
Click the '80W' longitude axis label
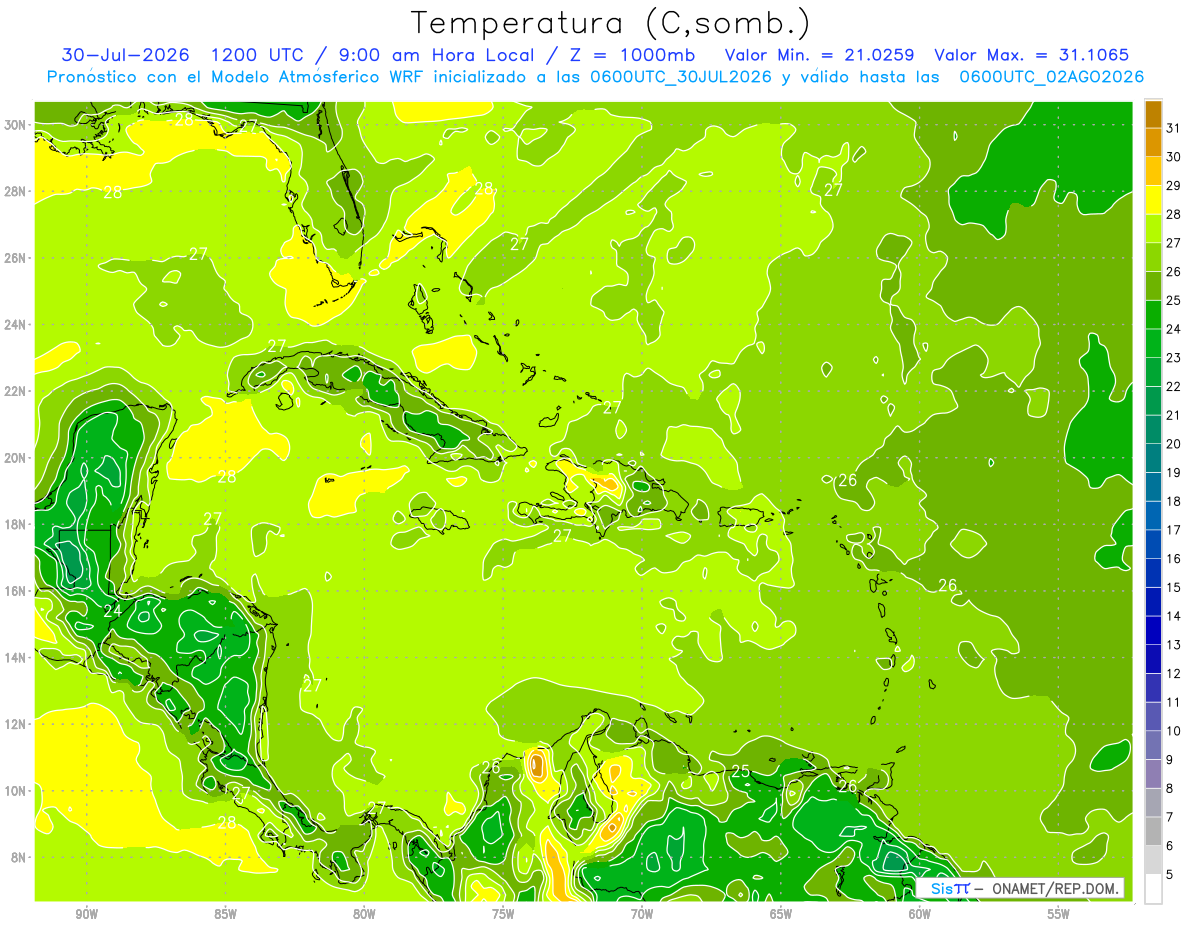[x=364, y=914]
